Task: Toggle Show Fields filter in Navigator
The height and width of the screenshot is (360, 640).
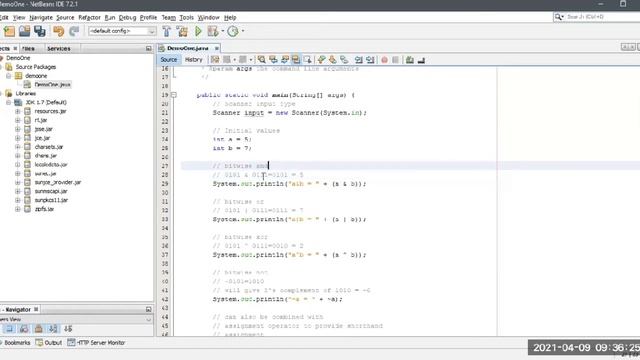Action: 9,329
